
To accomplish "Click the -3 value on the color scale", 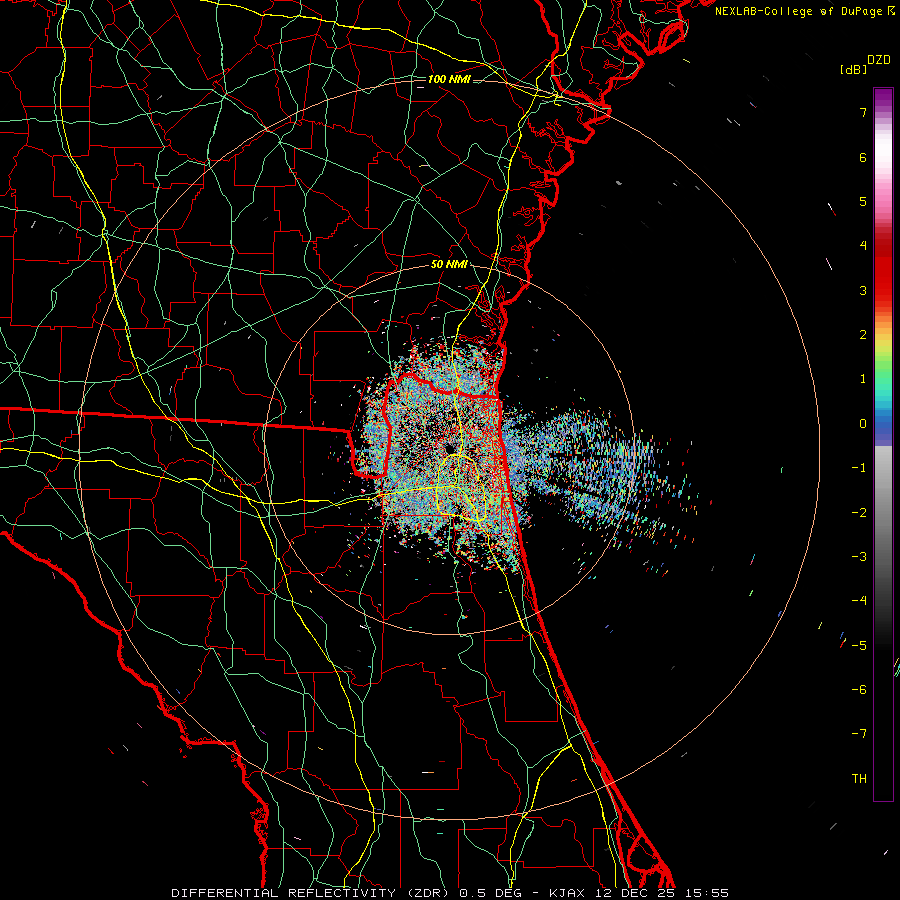I will tap(859, 557).
